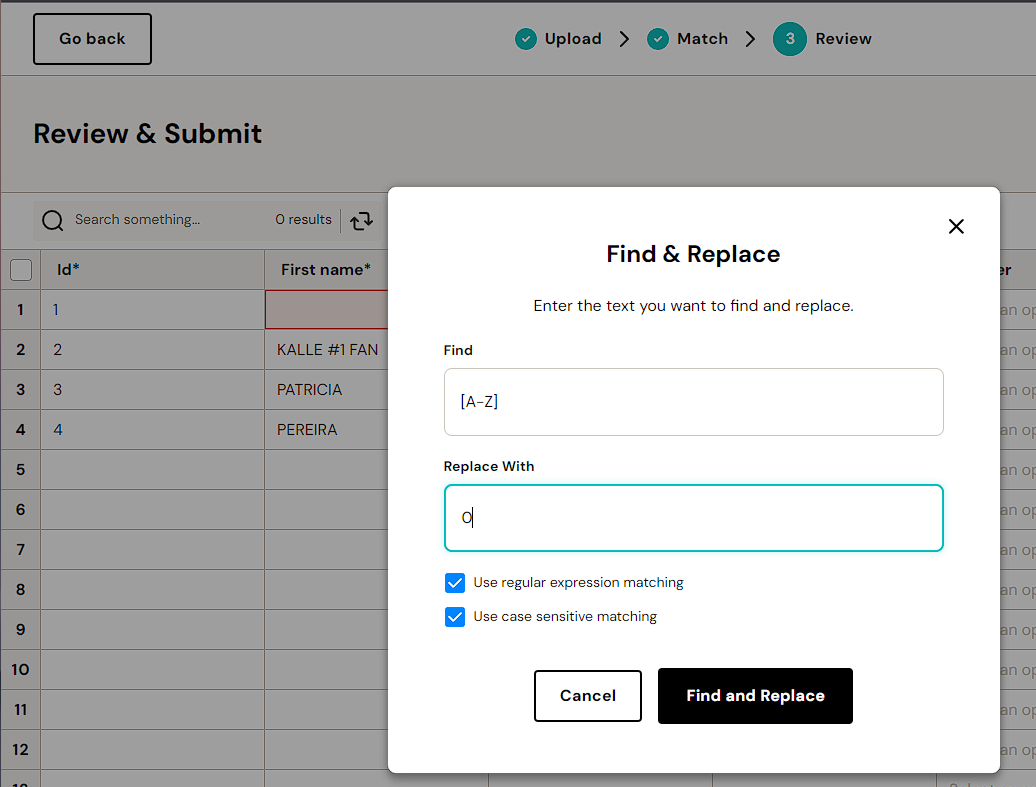Viewport: 1036px width, 787px height.
Task: Close the Find & Replace dialog
Action: [956, 227]
